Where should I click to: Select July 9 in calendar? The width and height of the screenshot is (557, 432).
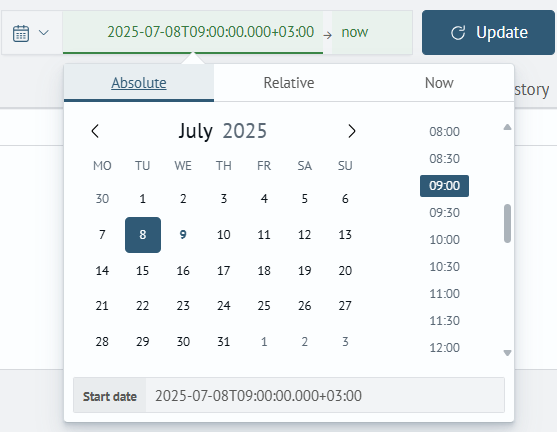coord(183,234)
